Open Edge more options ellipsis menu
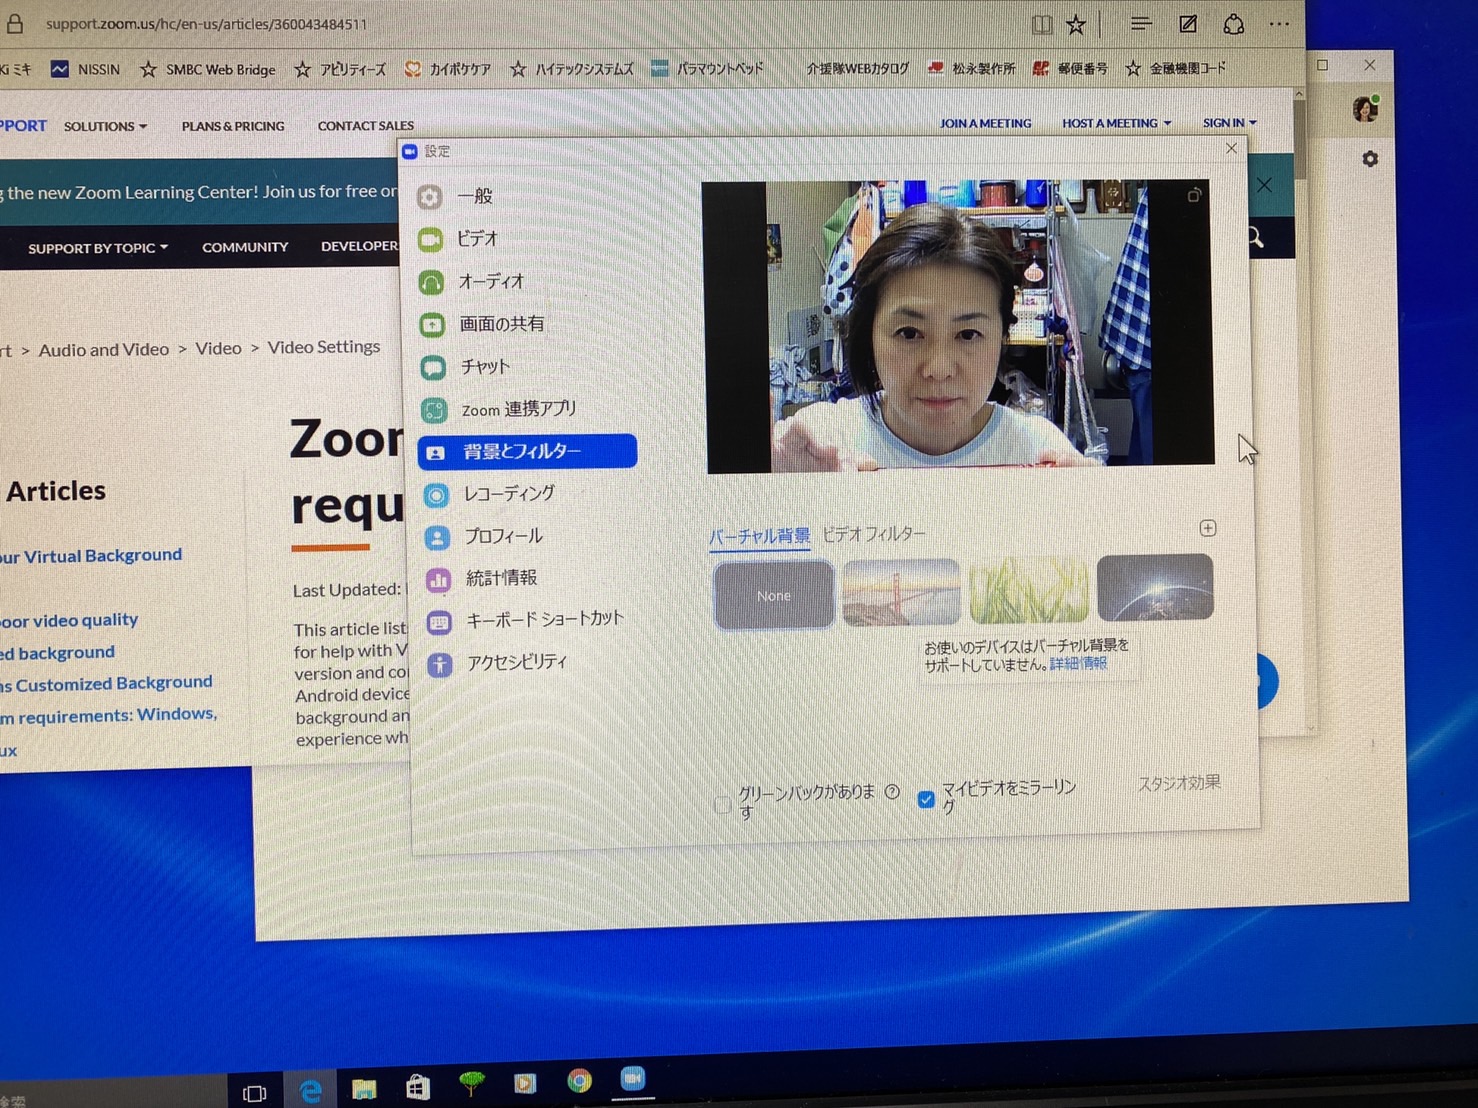The height and width of the screenshot is (1108, 1478). [x=1279, y=24]
